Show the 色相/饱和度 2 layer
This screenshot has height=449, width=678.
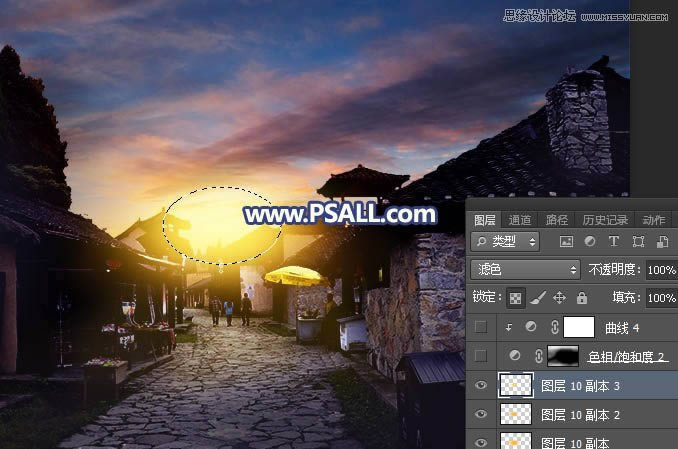point(482,356)
